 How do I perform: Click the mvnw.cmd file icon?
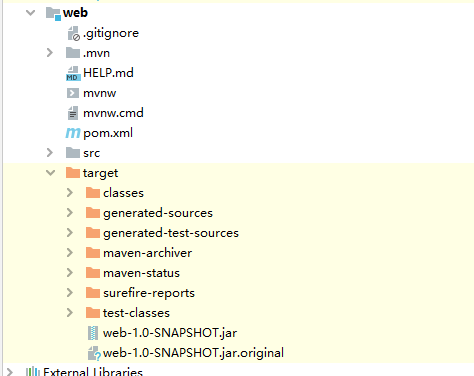click(x=73, y=113)
